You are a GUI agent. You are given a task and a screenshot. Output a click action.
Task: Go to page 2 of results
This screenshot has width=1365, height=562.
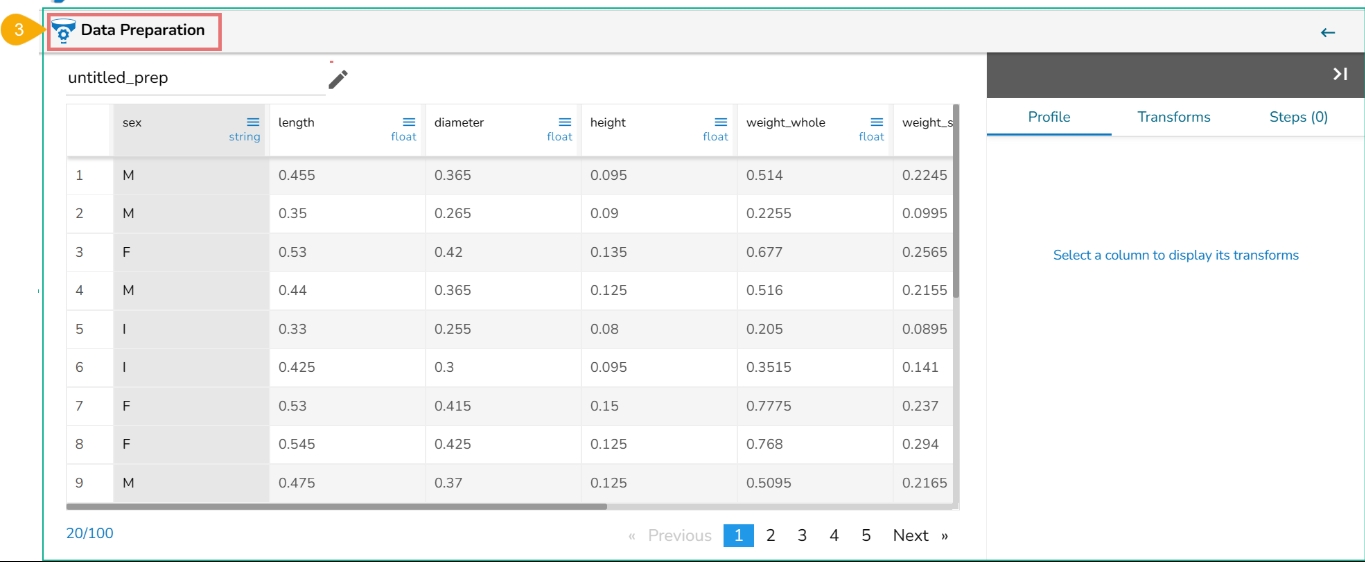pos(770,536)
